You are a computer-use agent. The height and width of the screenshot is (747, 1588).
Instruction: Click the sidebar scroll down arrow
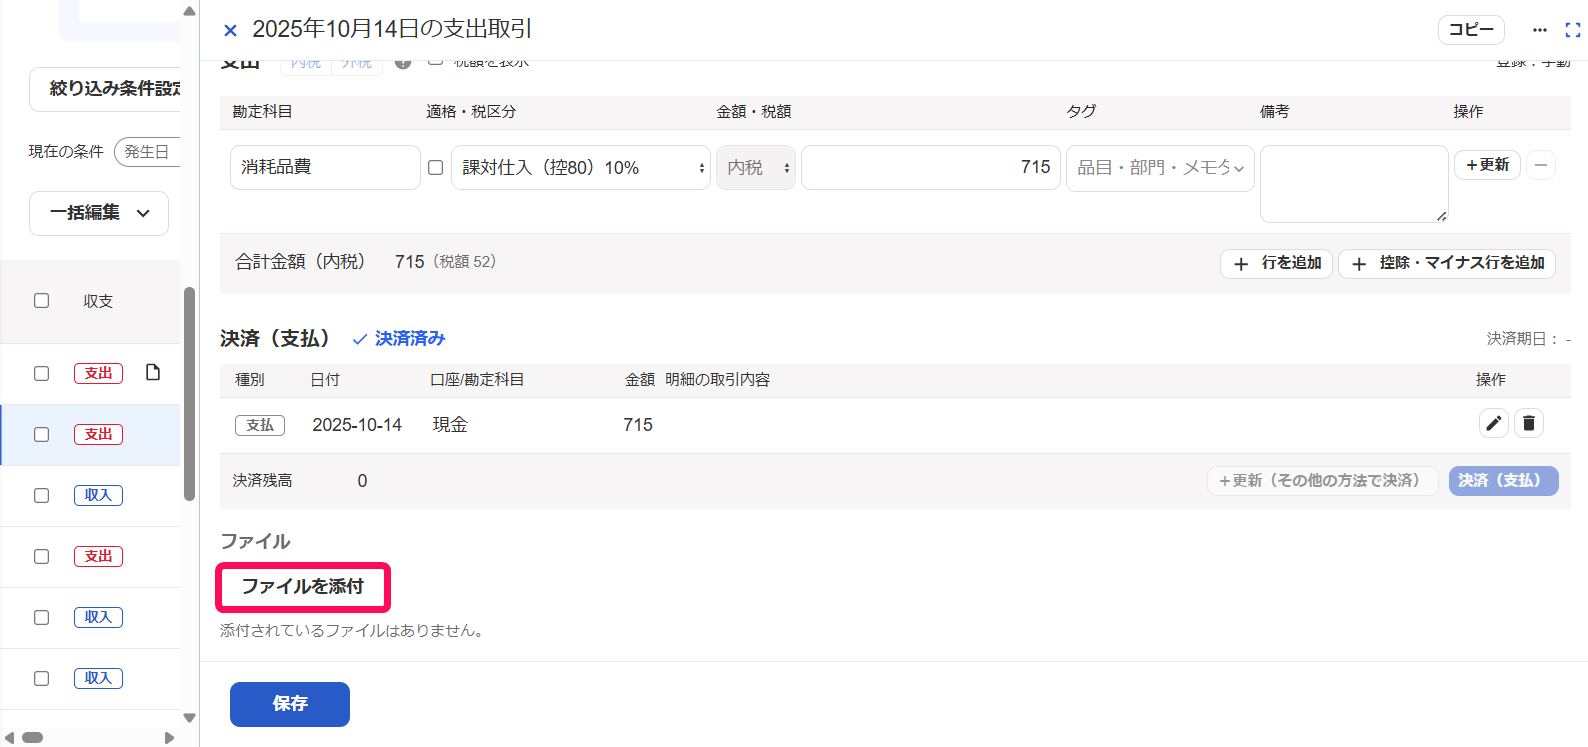pos(189,718)
